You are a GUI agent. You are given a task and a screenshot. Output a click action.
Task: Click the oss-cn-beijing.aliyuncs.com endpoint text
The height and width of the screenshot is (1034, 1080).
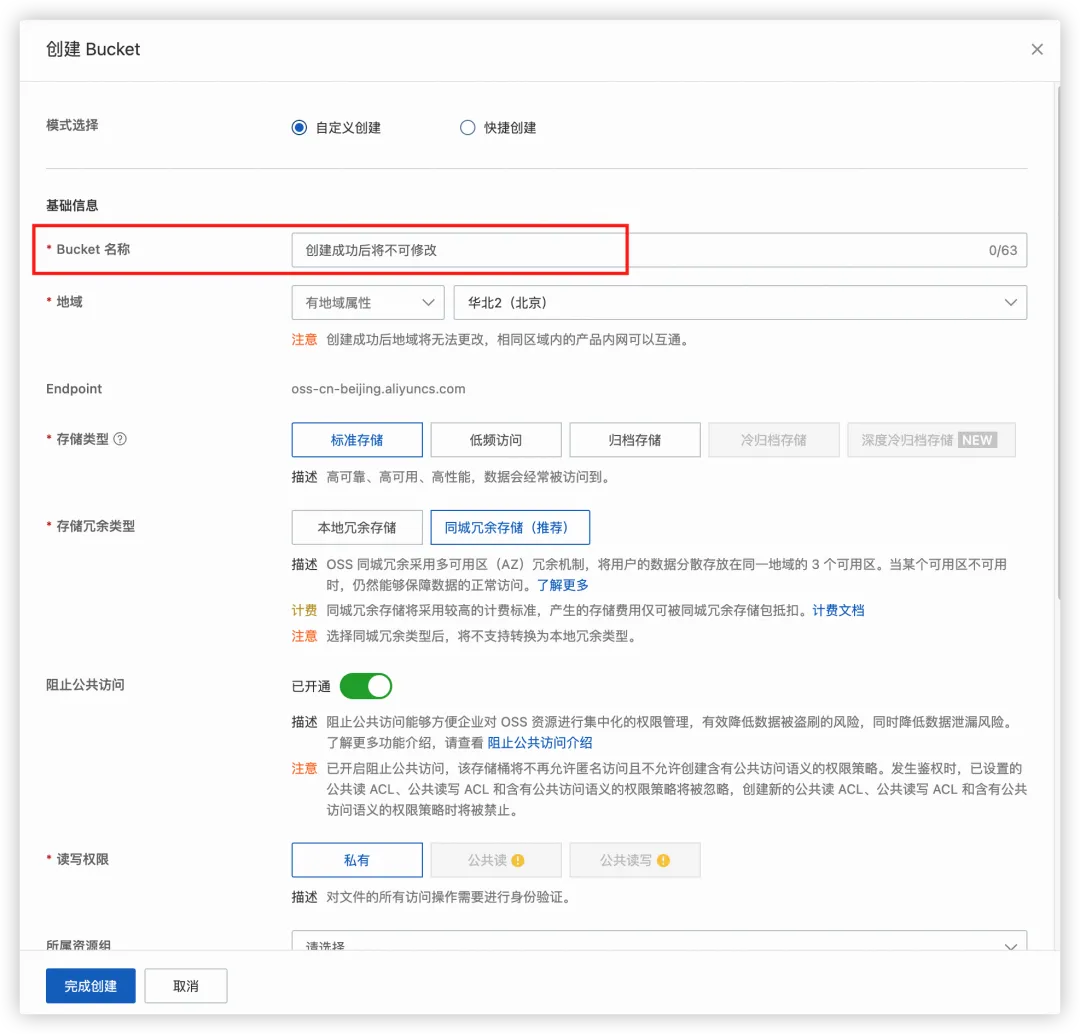[378, 389]
